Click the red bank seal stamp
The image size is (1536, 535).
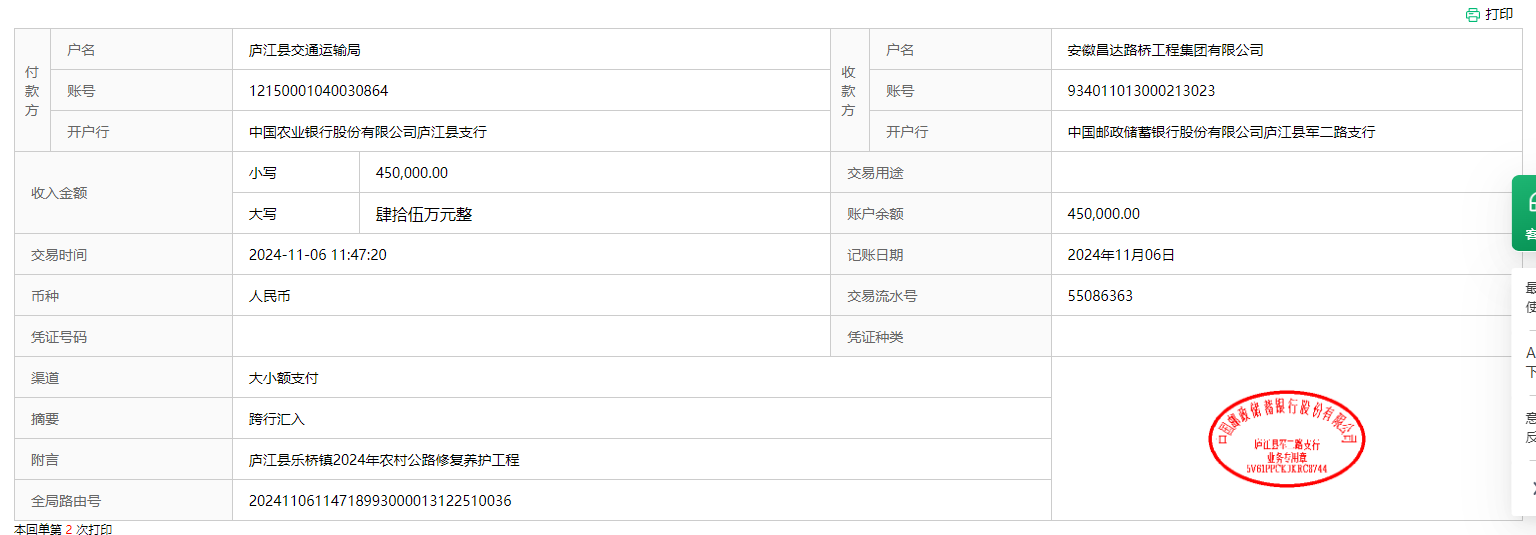[x=1286, y=439]
